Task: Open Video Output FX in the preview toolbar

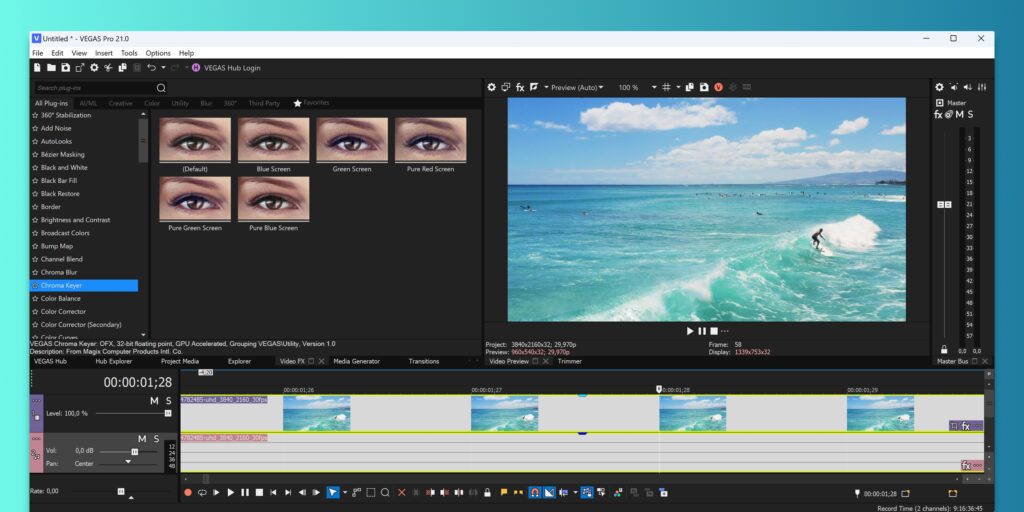Action: click(520, 88)
